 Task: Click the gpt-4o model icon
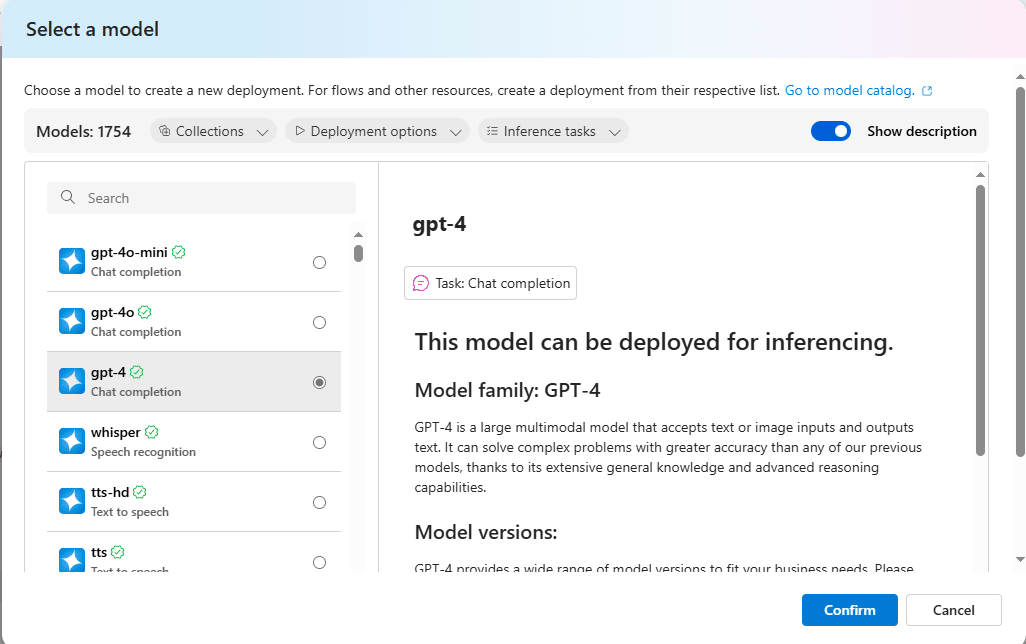coord(72,321)
